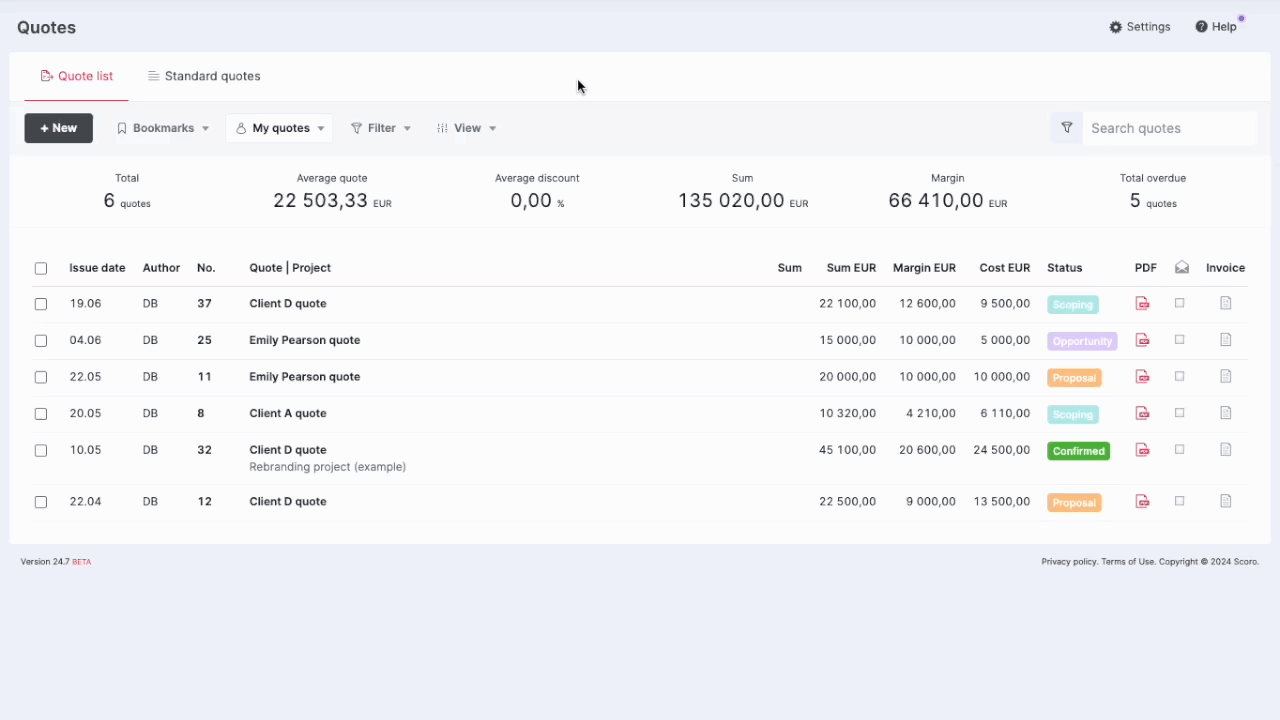The height and width of the screenshot is (720, 1280).
Task: Sort by Sum EUR column
Action: (x=851, y=268)
